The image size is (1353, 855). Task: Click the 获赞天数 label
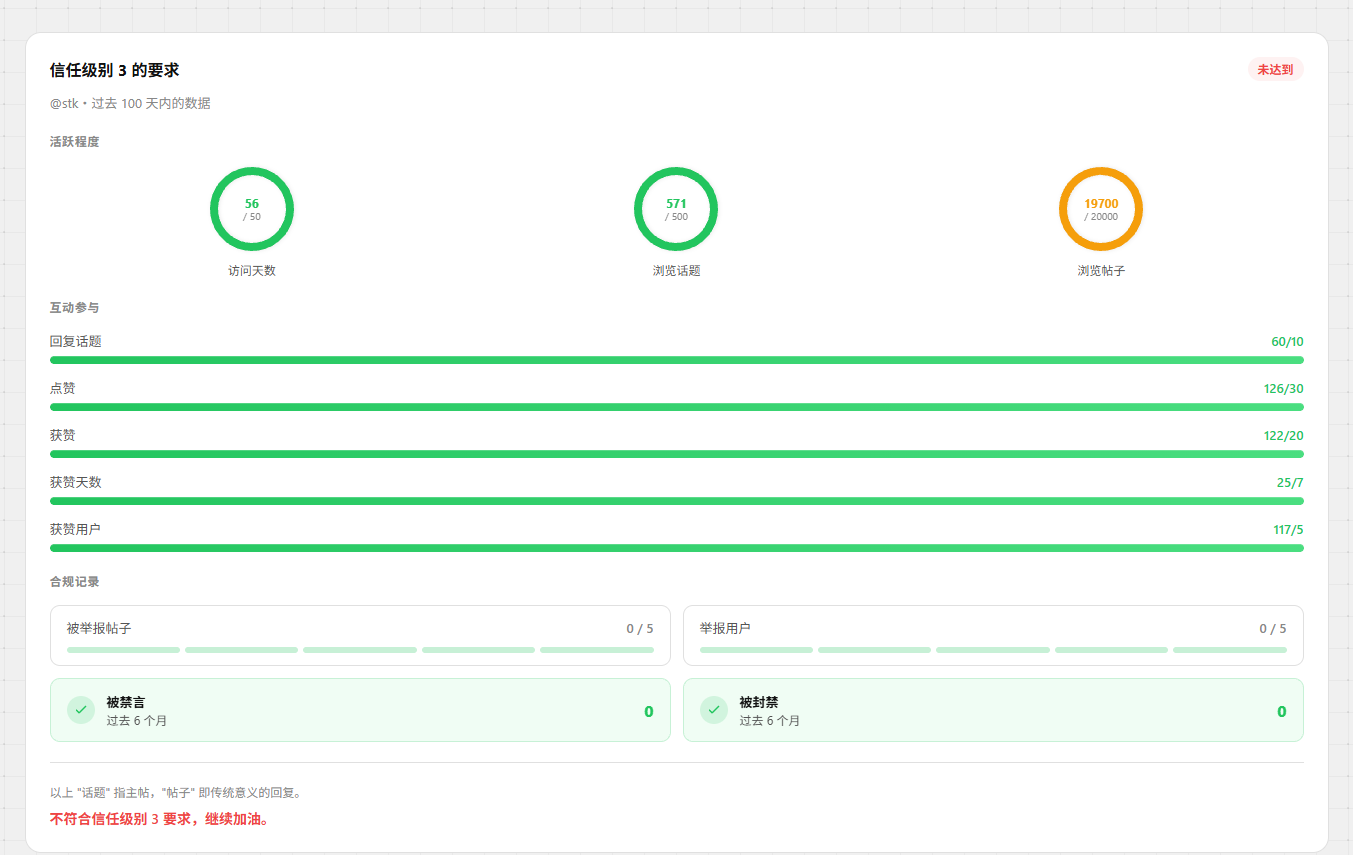point(76,482)
